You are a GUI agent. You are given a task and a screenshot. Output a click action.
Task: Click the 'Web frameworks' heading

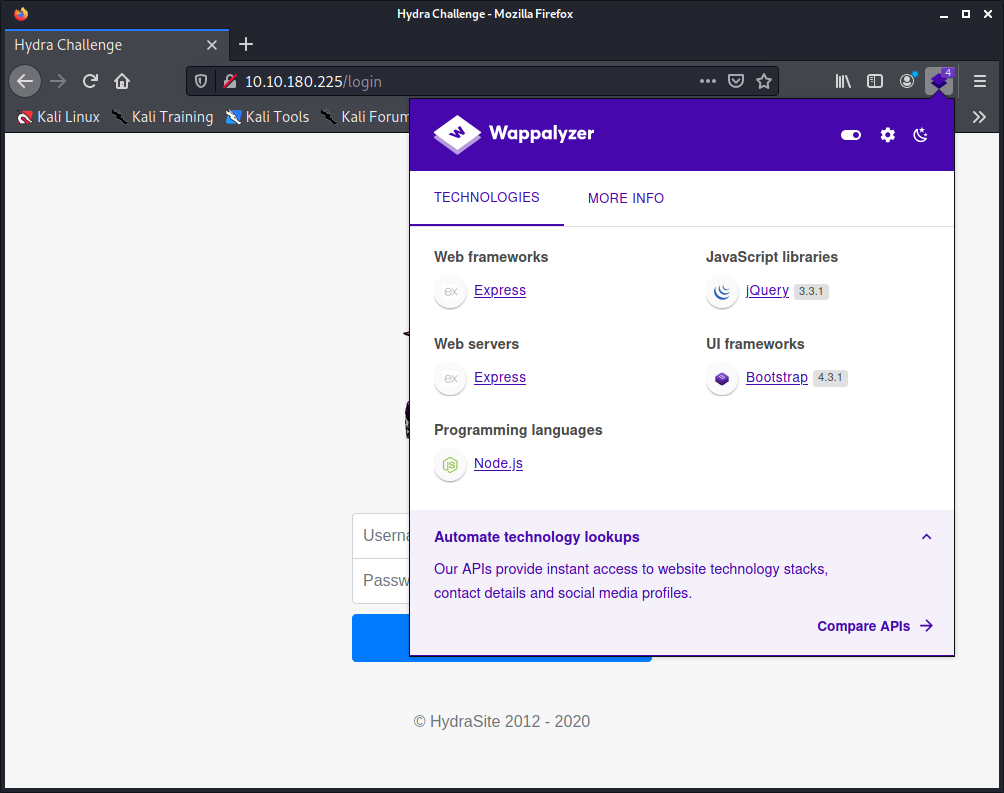click(x=491, y=257)
